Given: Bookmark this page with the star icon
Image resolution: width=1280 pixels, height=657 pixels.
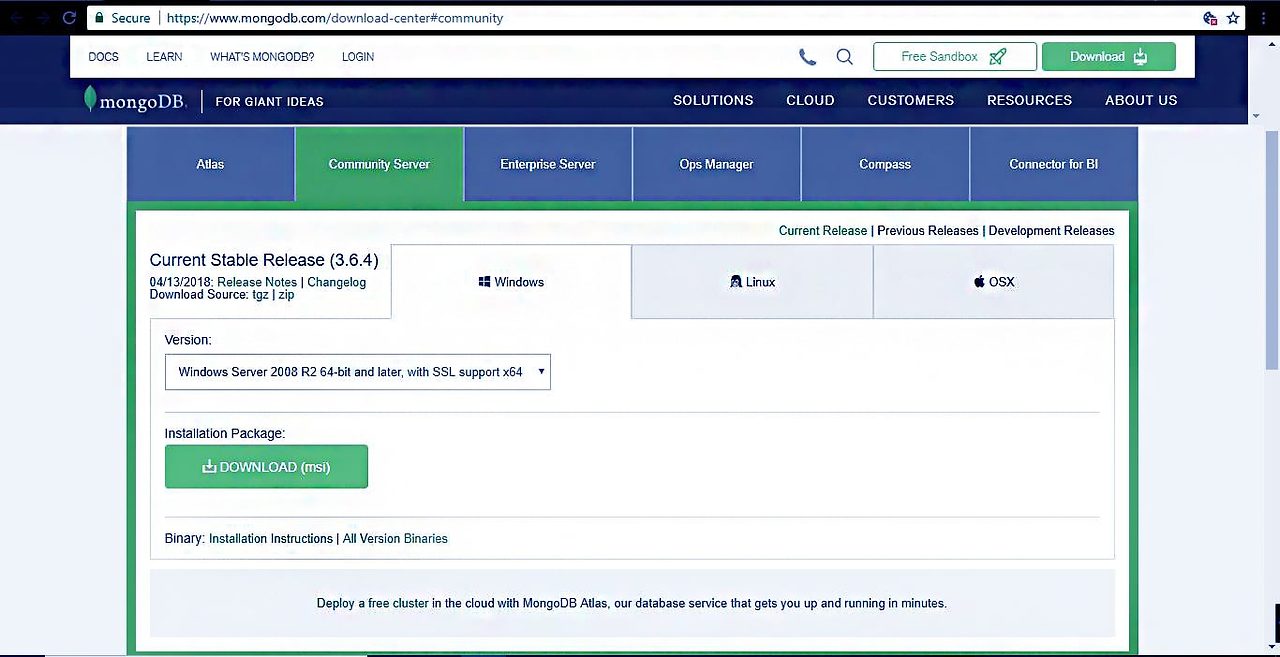Looking at the screenshot, I should click(1233, 18).
